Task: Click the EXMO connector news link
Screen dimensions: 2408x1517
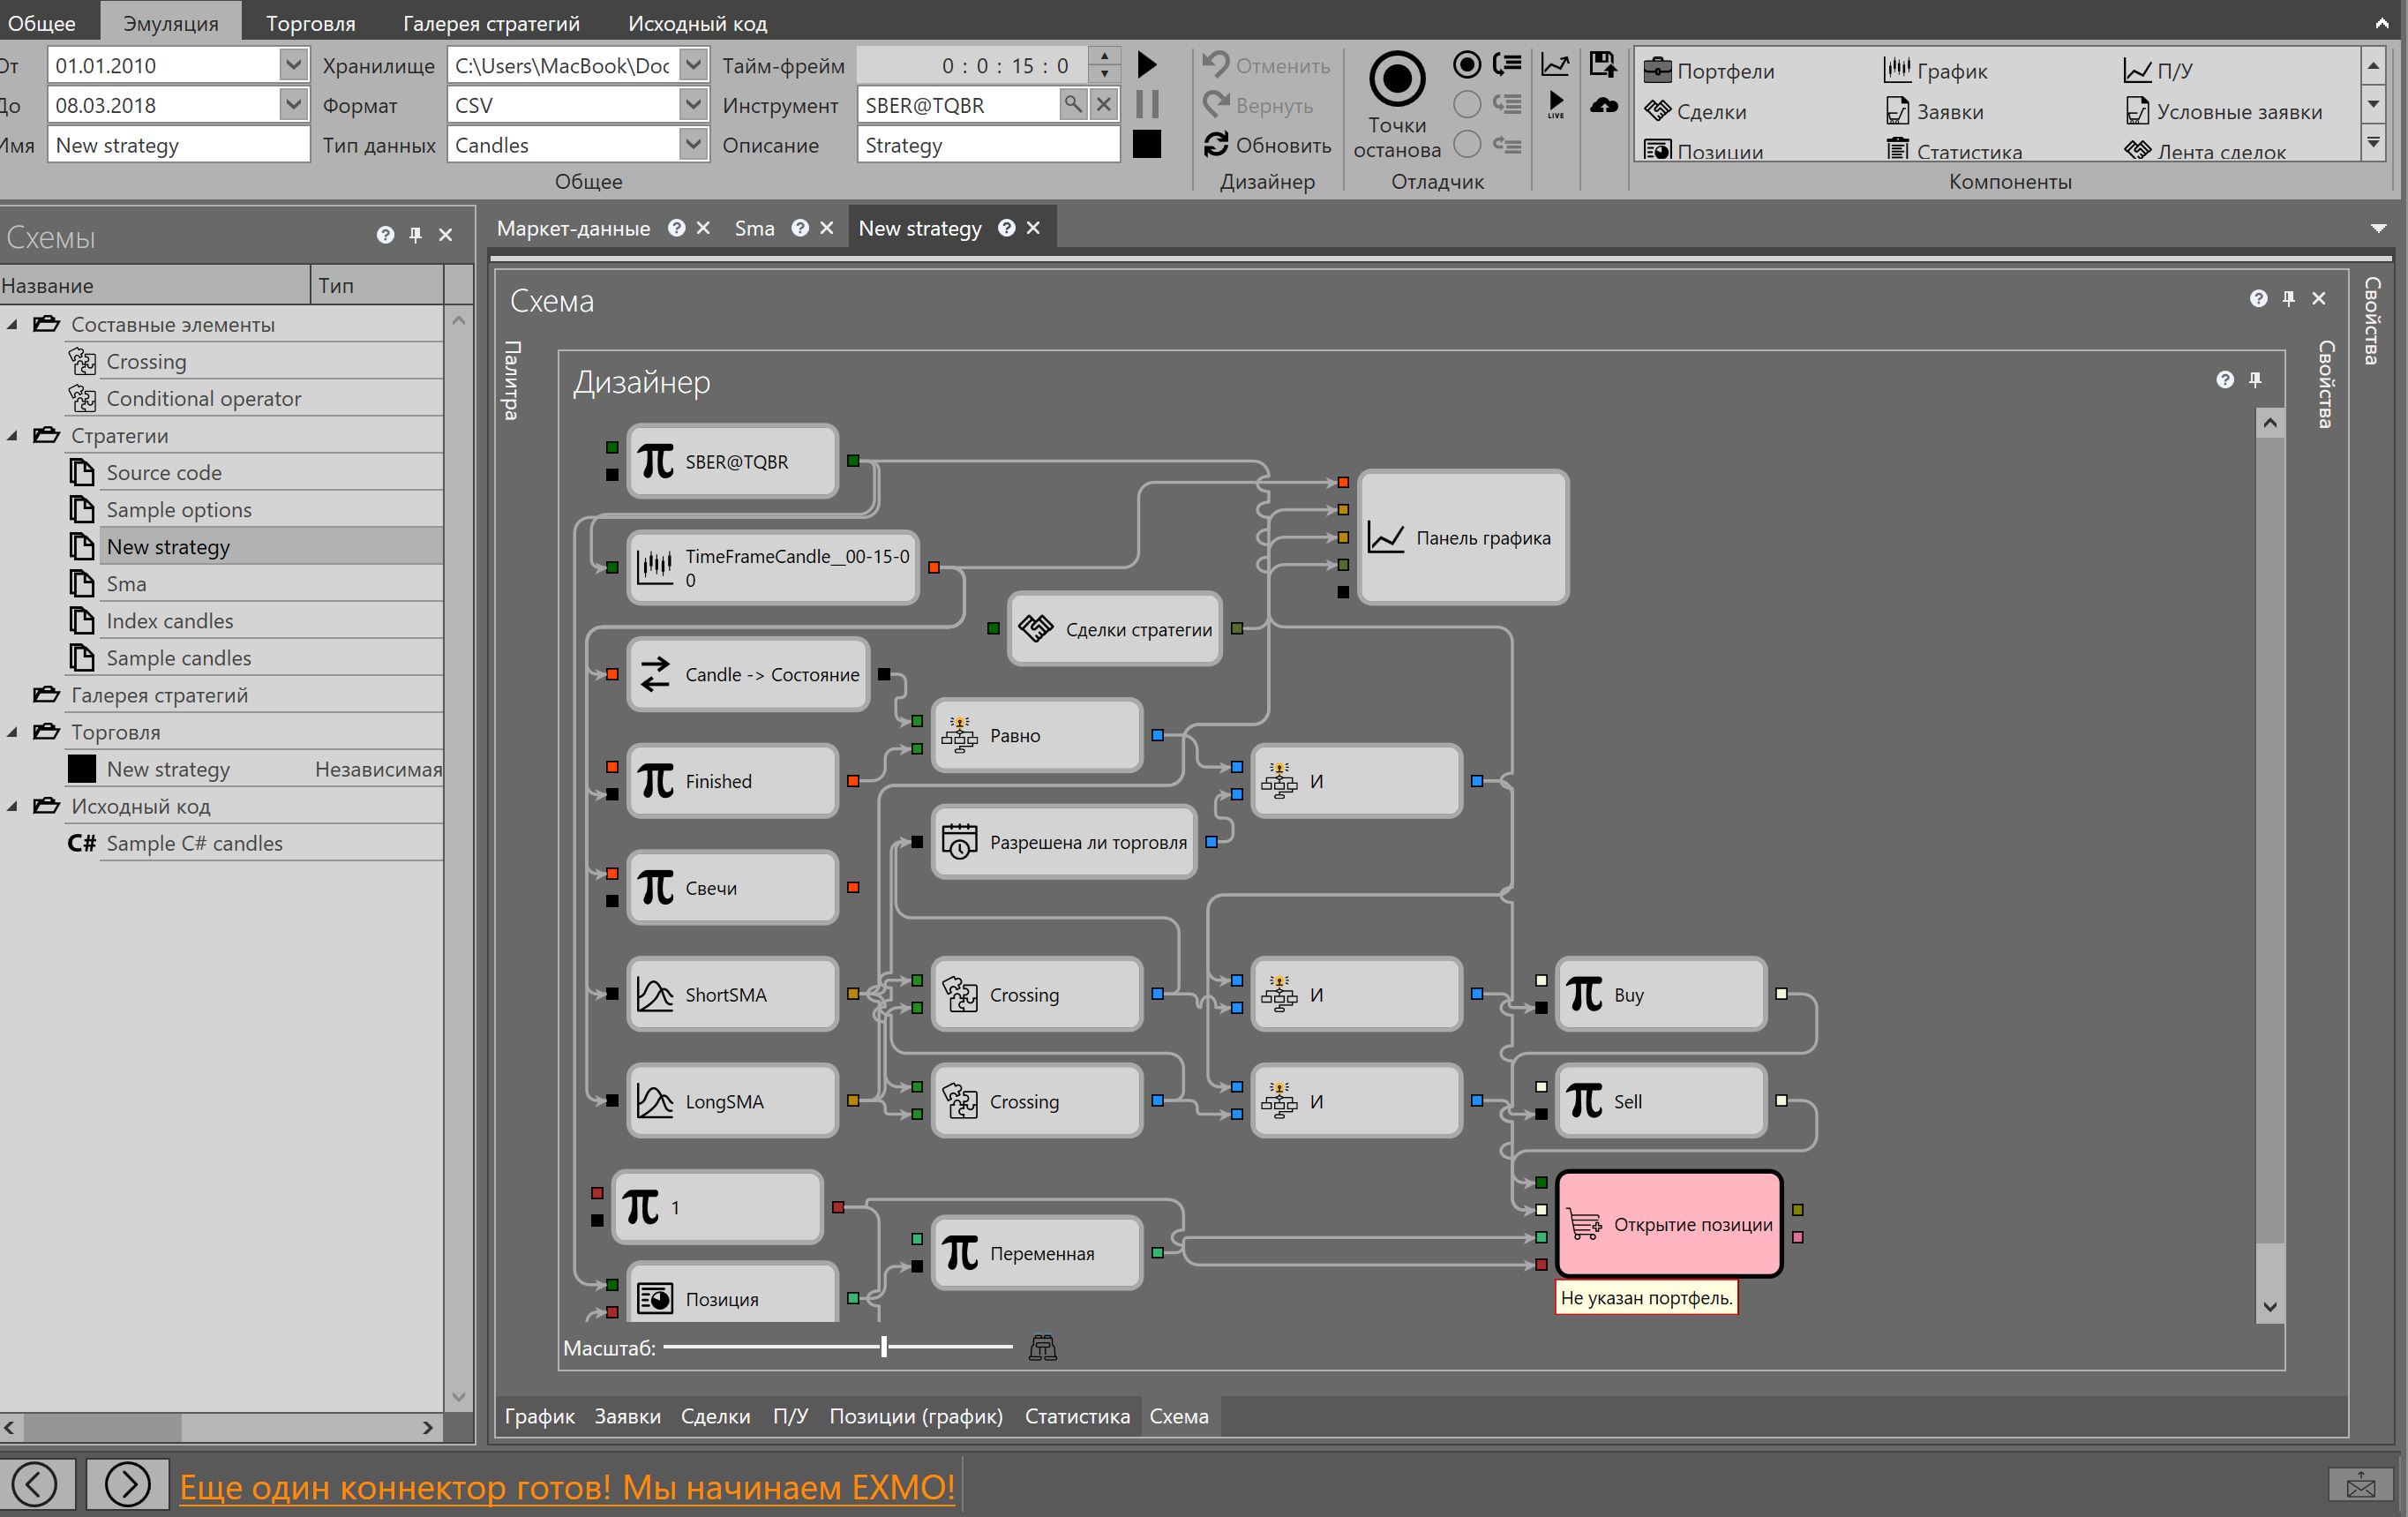Action: (x=567, y=1487)
